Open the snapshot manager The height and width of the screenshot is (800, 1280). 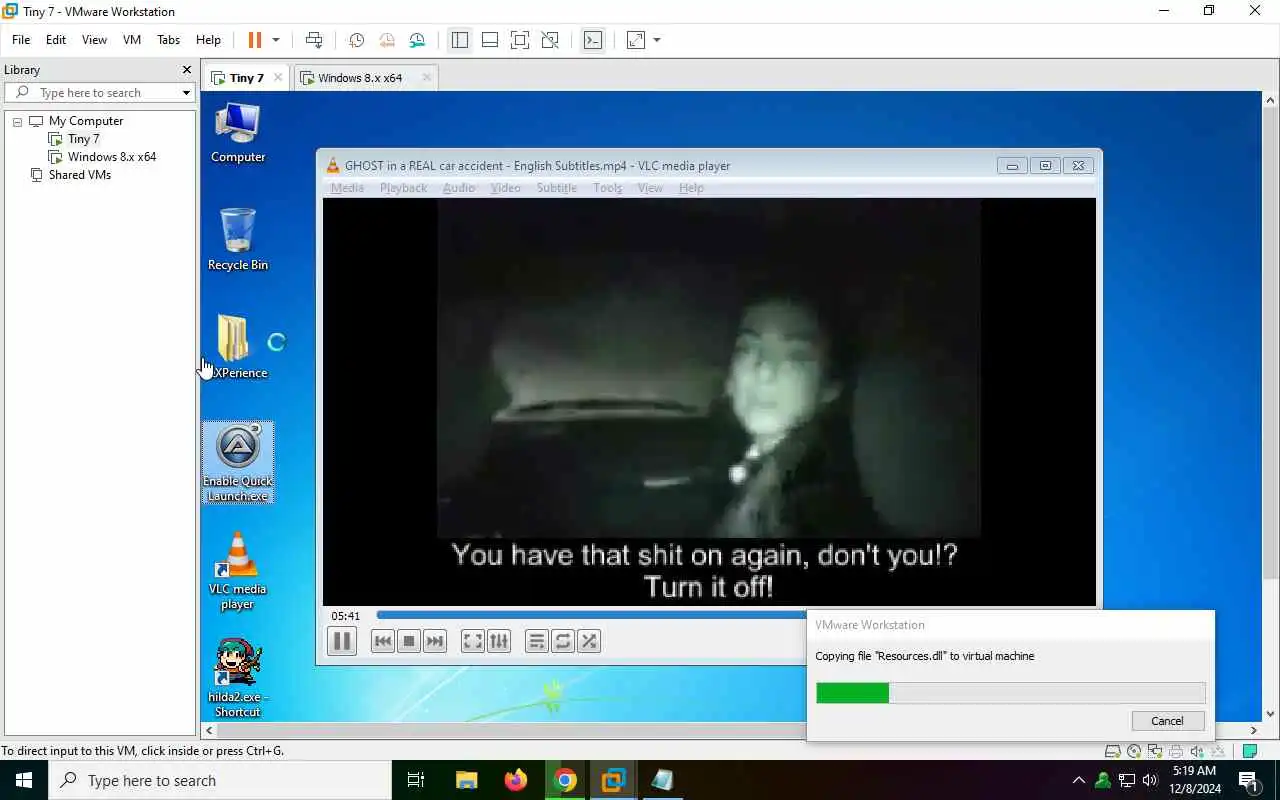417,40
